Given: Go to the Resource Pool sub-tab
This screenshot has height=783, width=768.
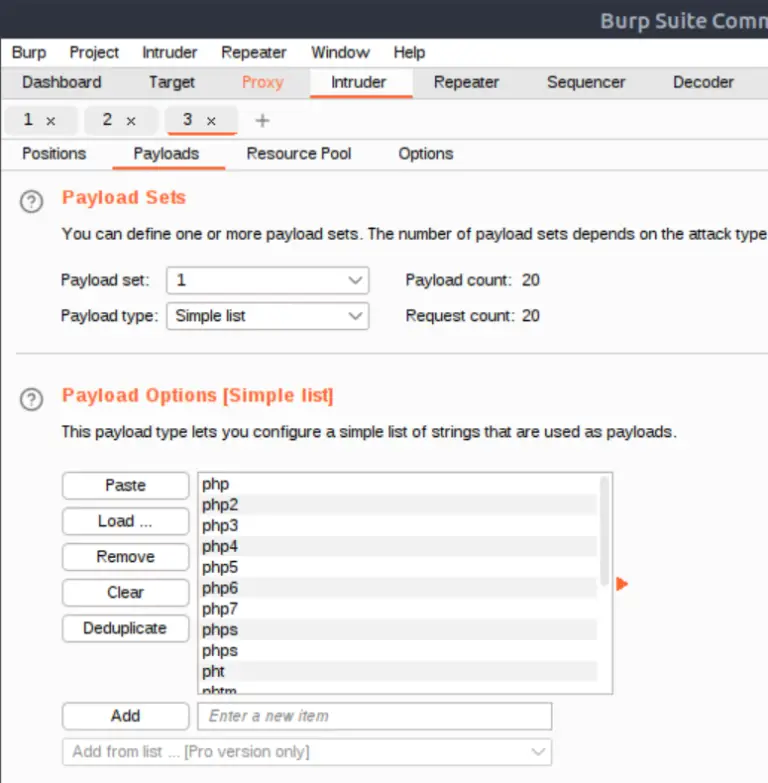Looking at the screenshot, I should pyautogui.click(x=299, y=154).
